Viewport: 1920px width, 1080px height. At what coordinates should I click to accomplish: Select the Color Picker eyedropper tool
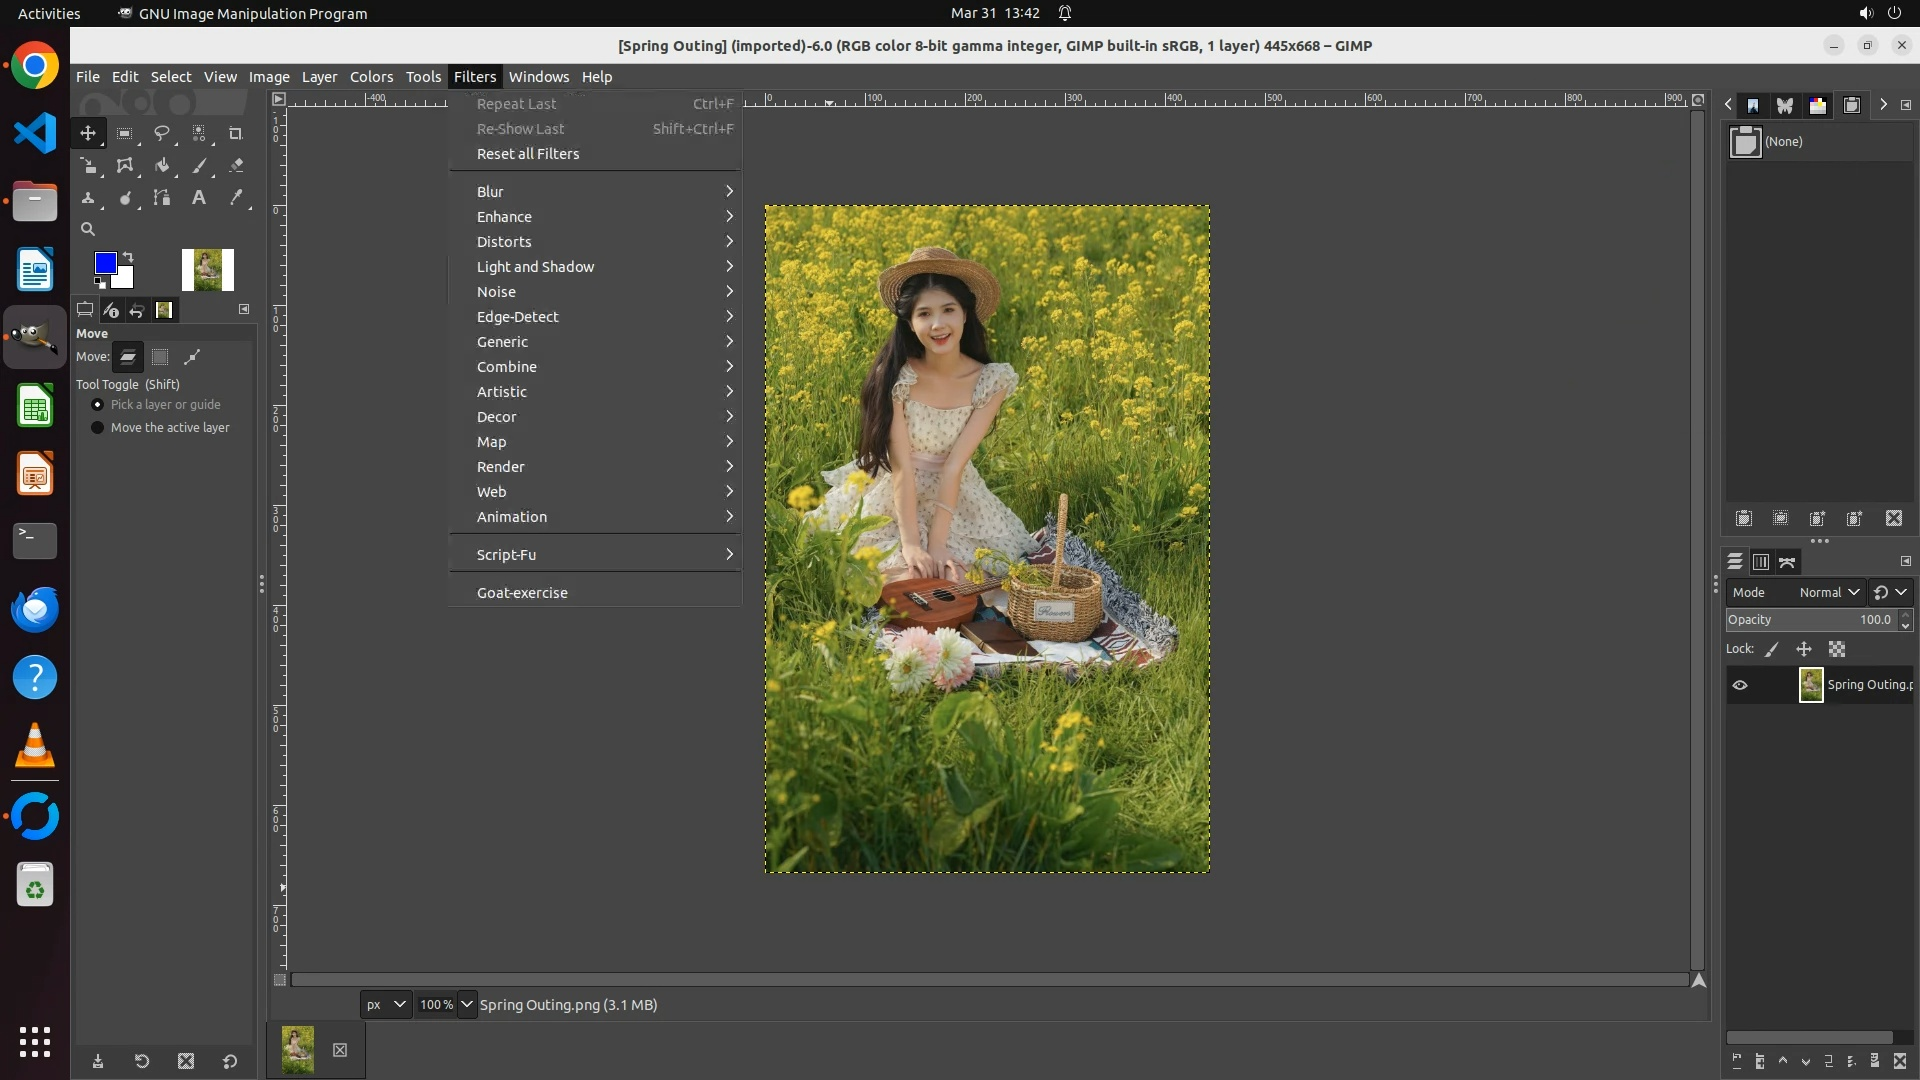point(236,198)
